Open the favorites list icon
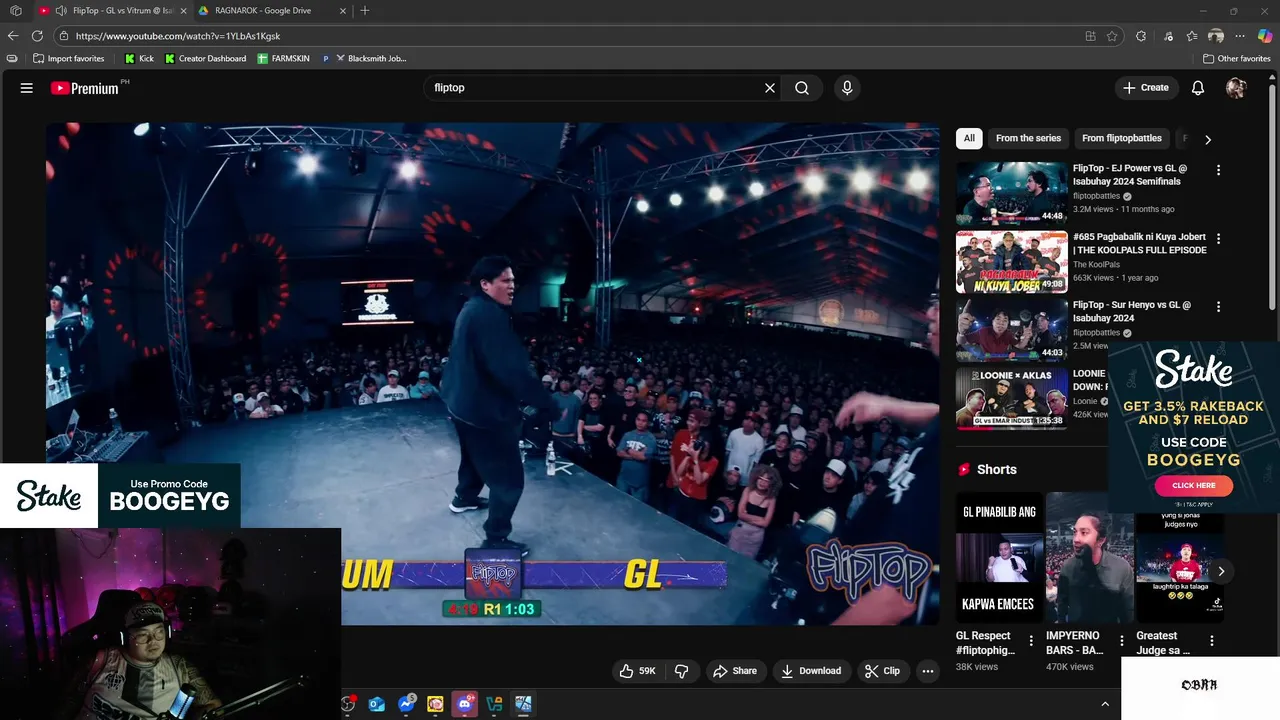1280x720 pixels. pos(1192,36)
